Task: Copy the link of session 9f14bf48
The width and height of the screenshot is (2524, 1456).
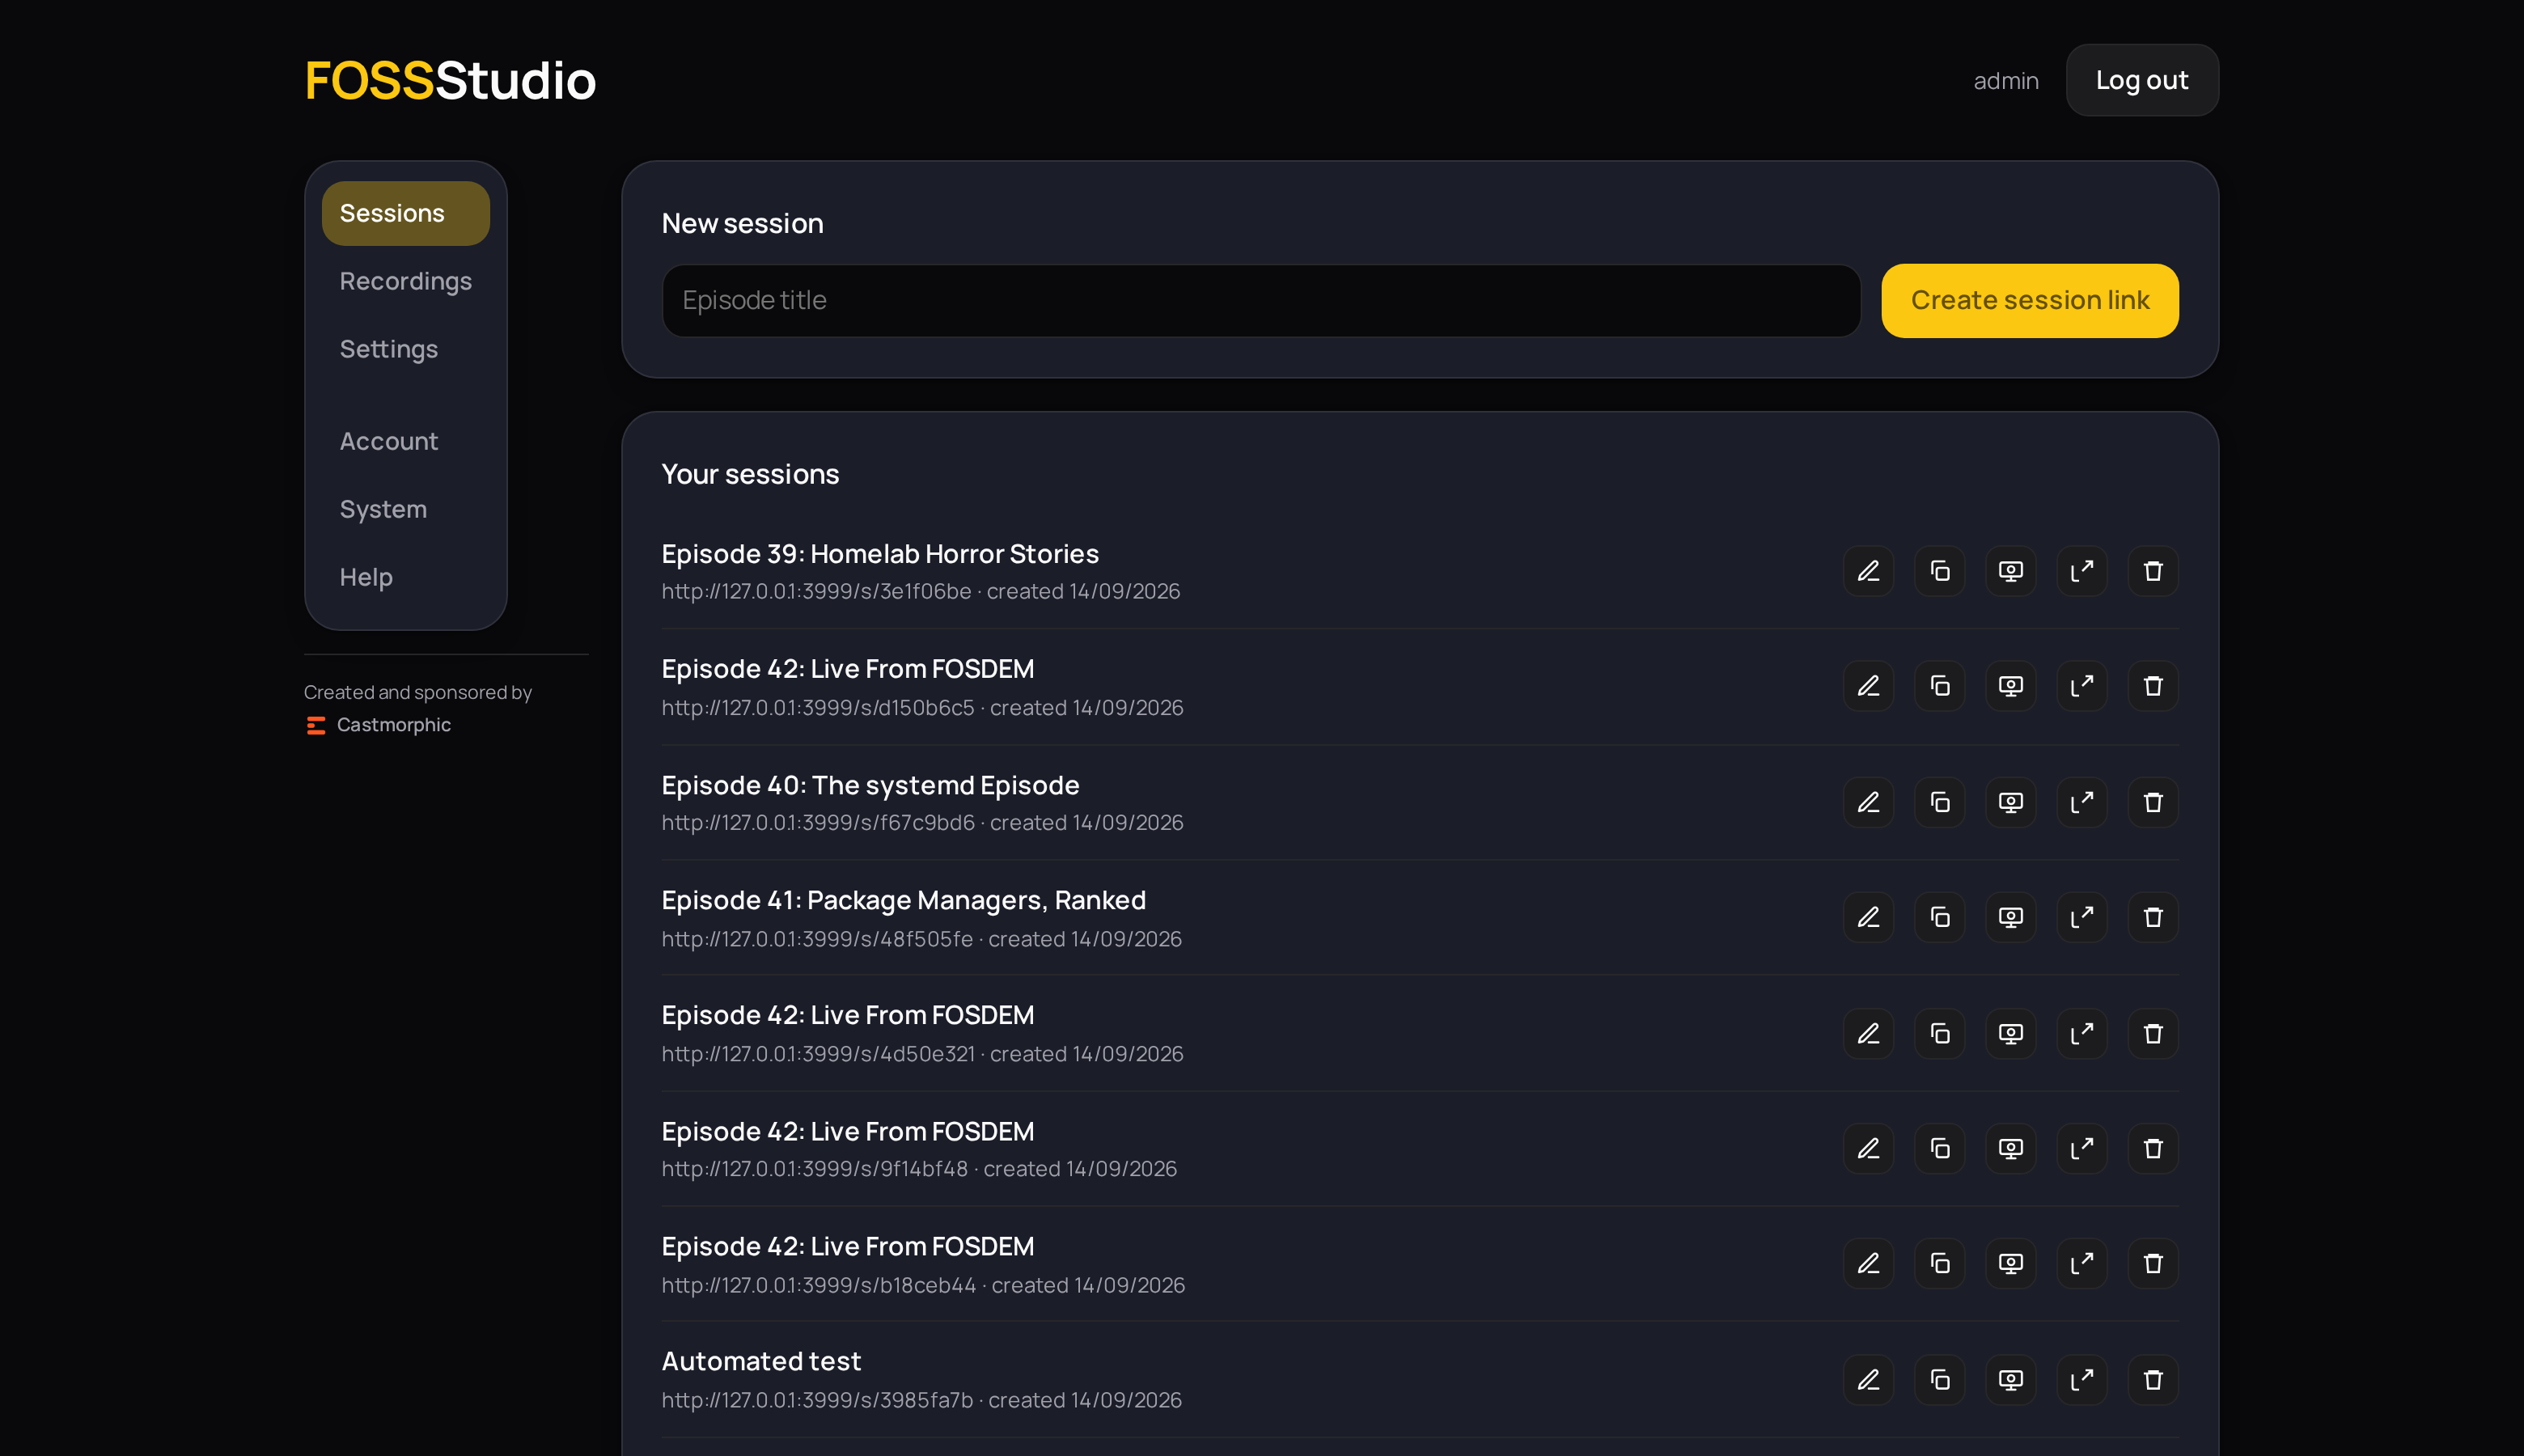Action: pos(1939,1148)
